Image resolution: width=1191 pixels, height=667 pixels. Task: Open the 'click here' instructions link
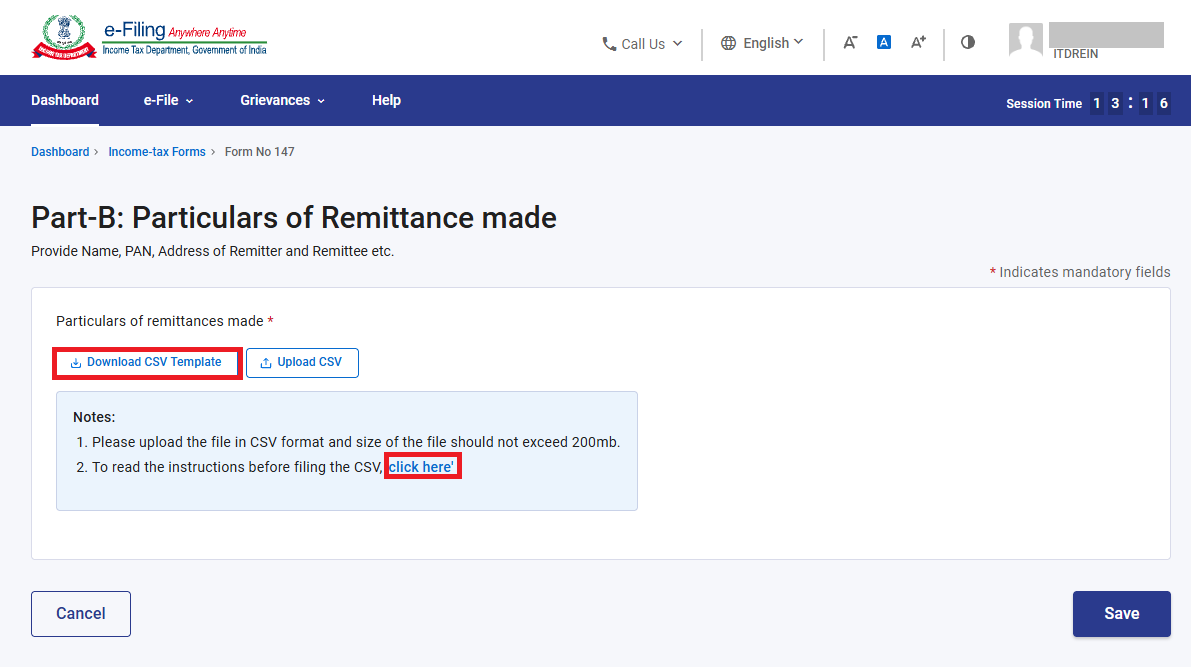(422, 467)
